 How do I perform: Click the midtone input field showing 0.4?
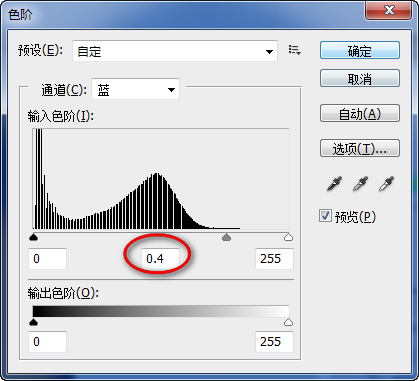coord(160,258)
